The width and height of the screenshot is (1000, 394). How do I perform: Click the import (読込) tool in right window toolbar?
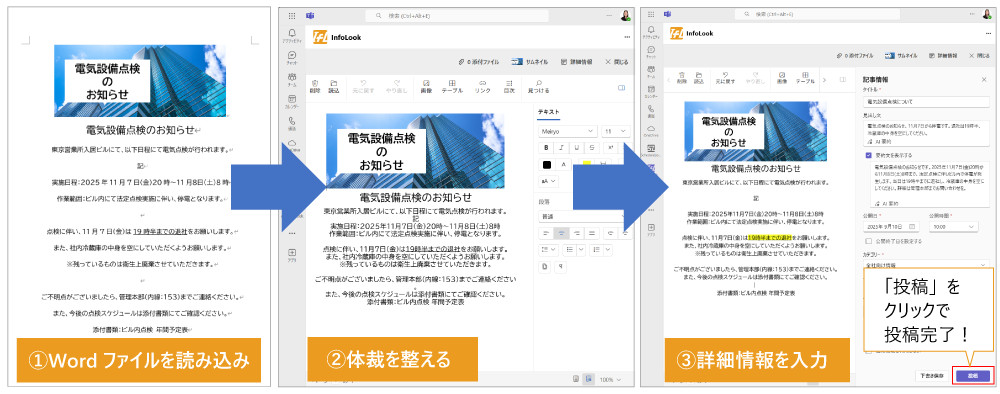pyautogui.click(x=699, y=77)
